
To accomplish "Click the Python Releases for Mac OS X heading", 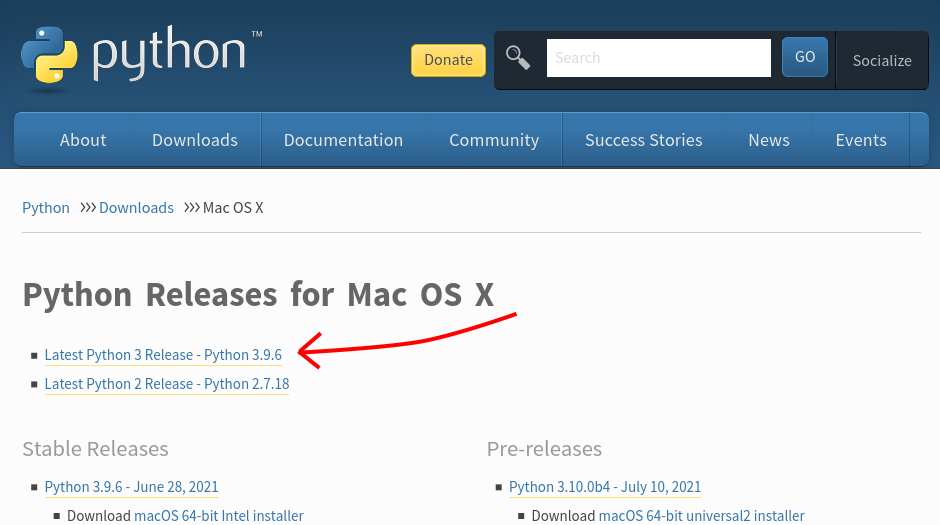I will pos(258,295).
